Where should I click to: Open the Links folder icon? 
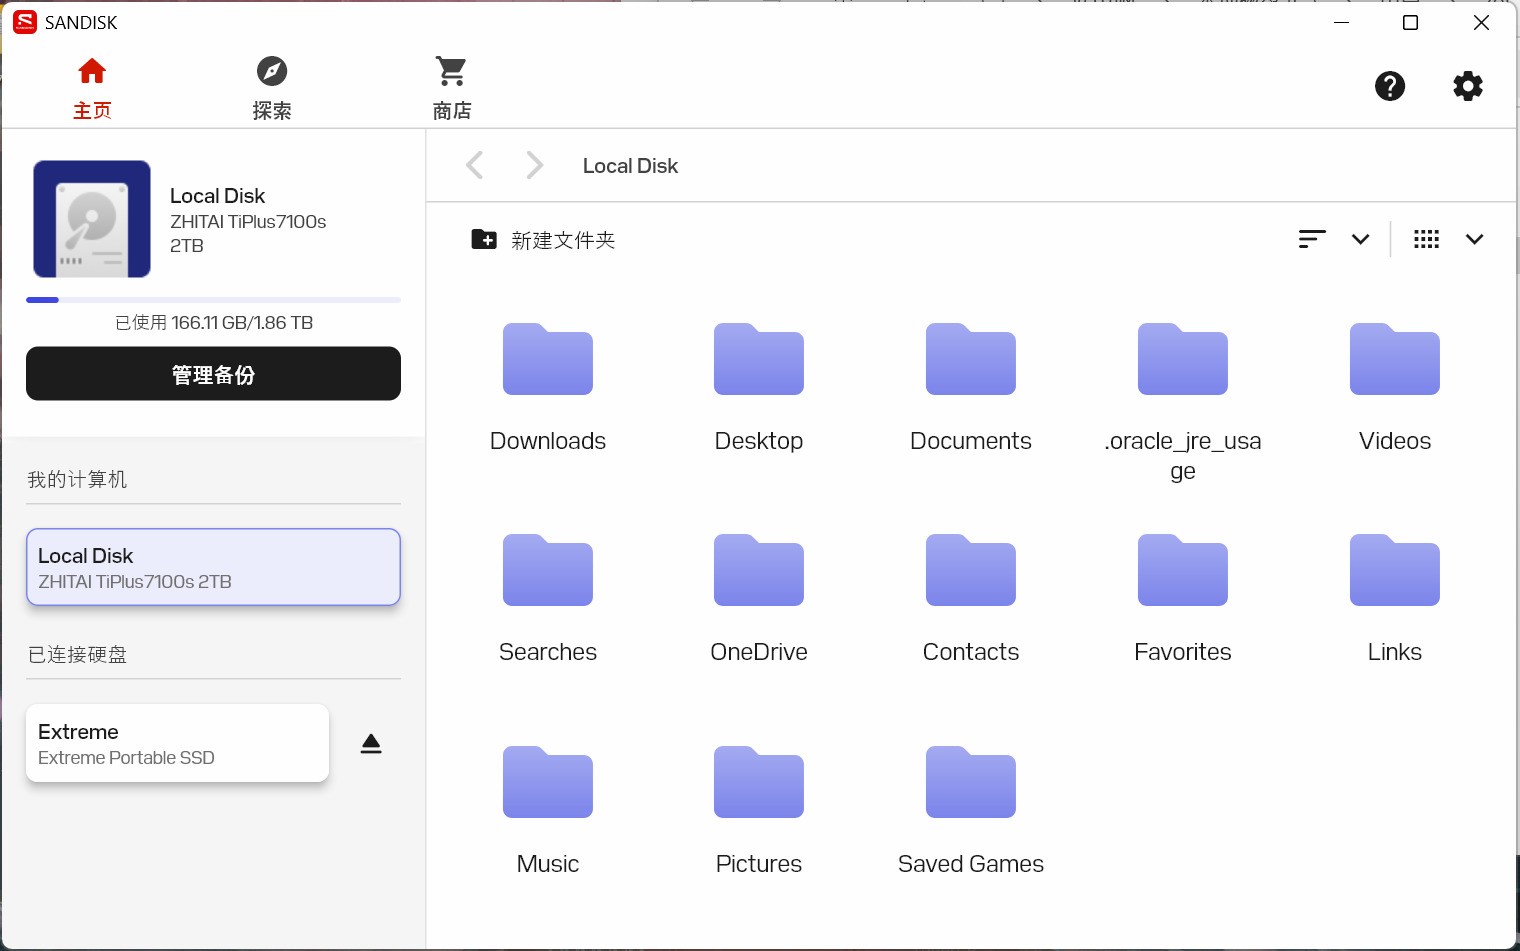pyautogui.click(x=1395, y=570)
